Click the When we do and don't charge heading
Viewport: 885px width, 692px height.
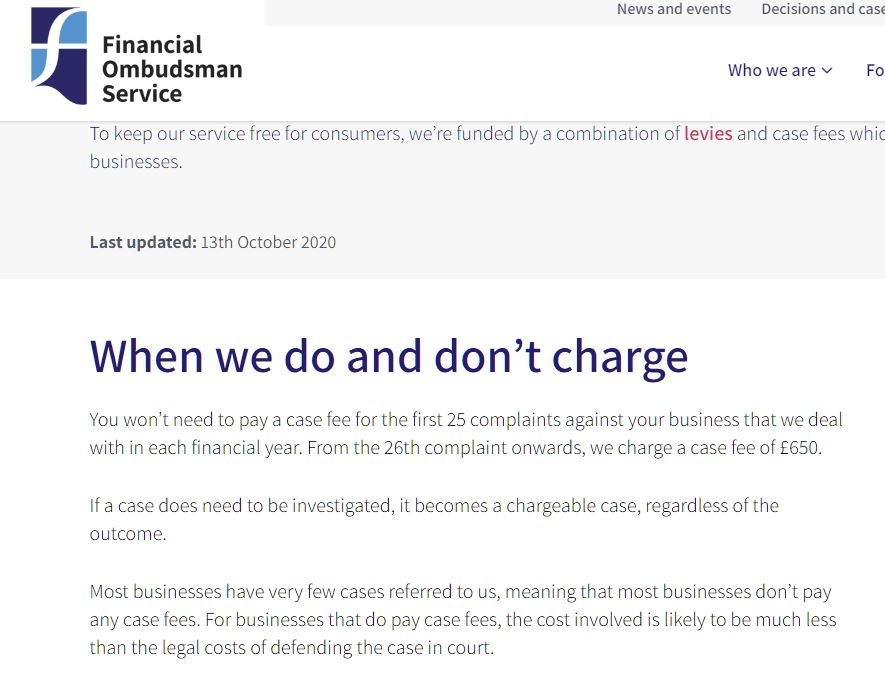389,357
